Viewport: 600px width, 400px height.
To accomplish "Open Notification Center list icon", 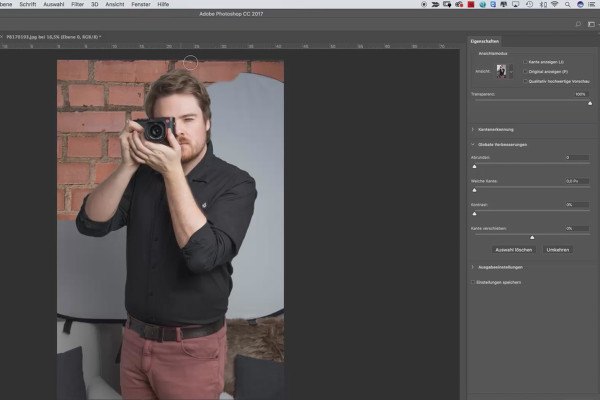I will coord(592,4).
